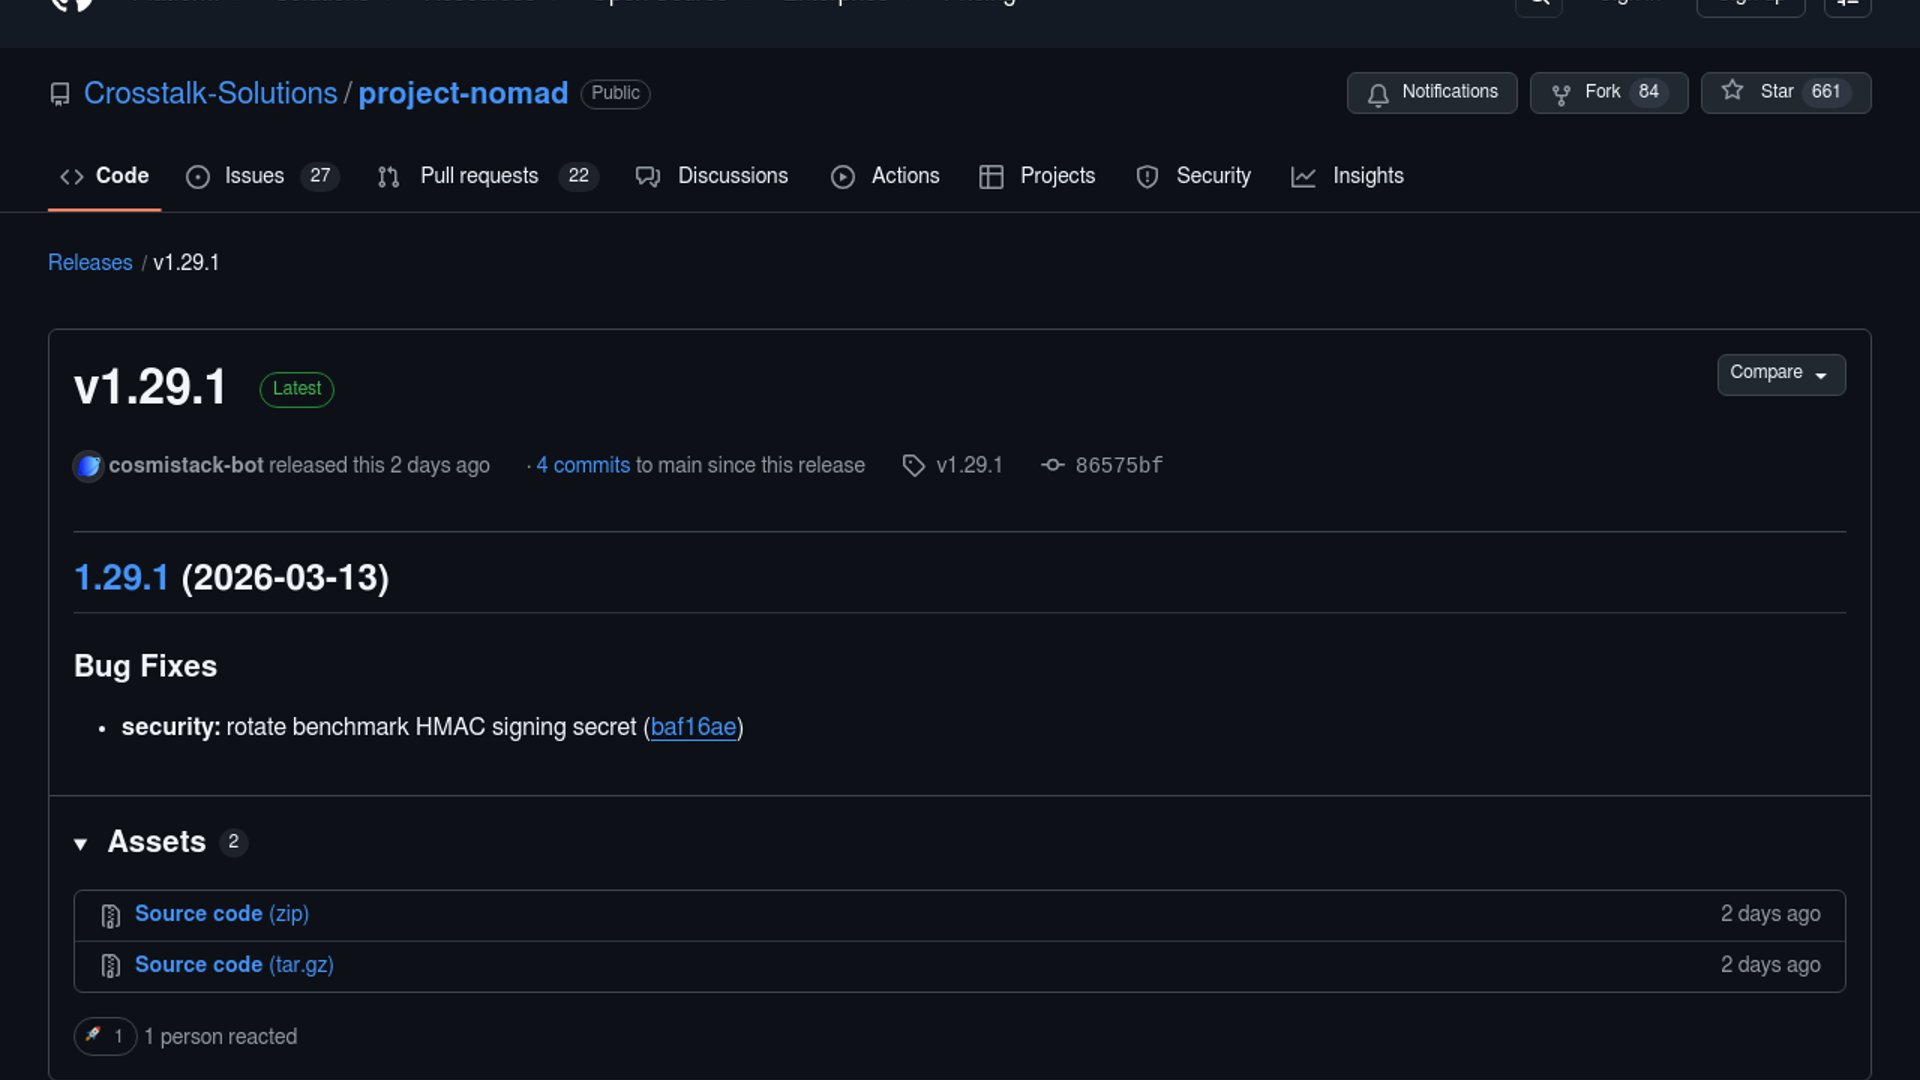Click the Notifications bell button
This screenshot has height=1080, width=1920.
pos(1431,93)
